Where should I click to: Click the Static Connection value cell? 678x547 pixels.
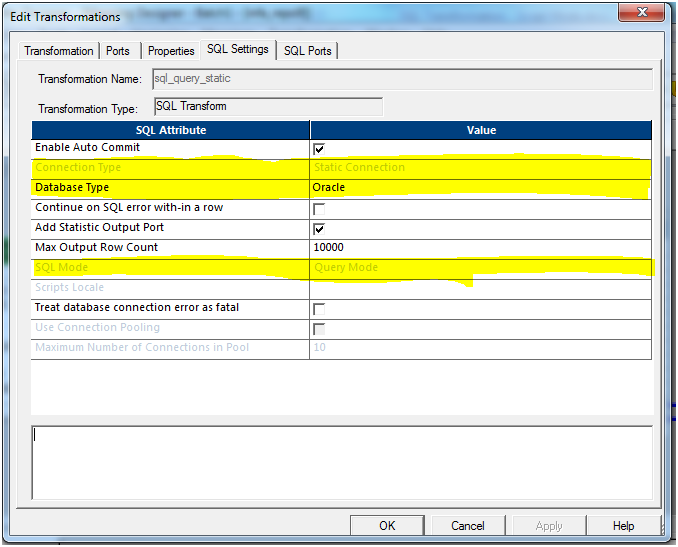[x=480, y=170]
